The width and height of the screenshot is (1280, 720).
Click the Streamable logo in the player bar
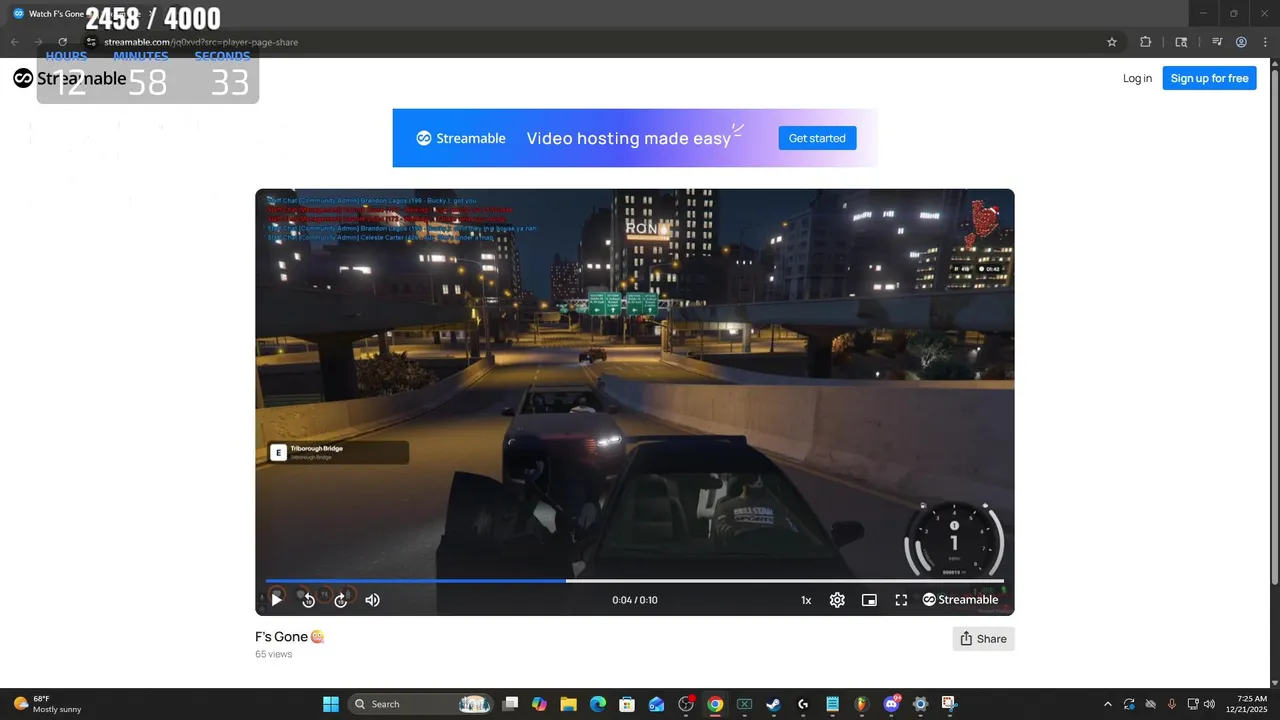click(960, 600)
